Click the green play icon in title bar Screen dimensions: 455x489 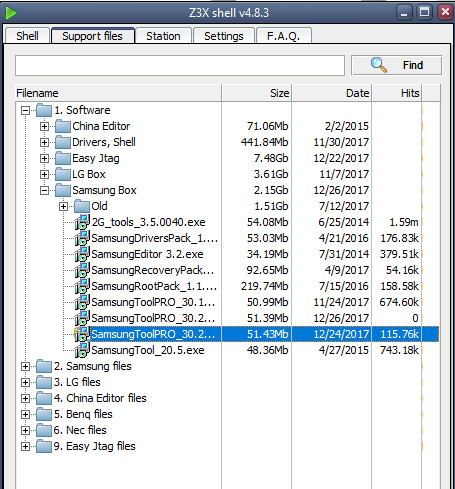point(11,13)
